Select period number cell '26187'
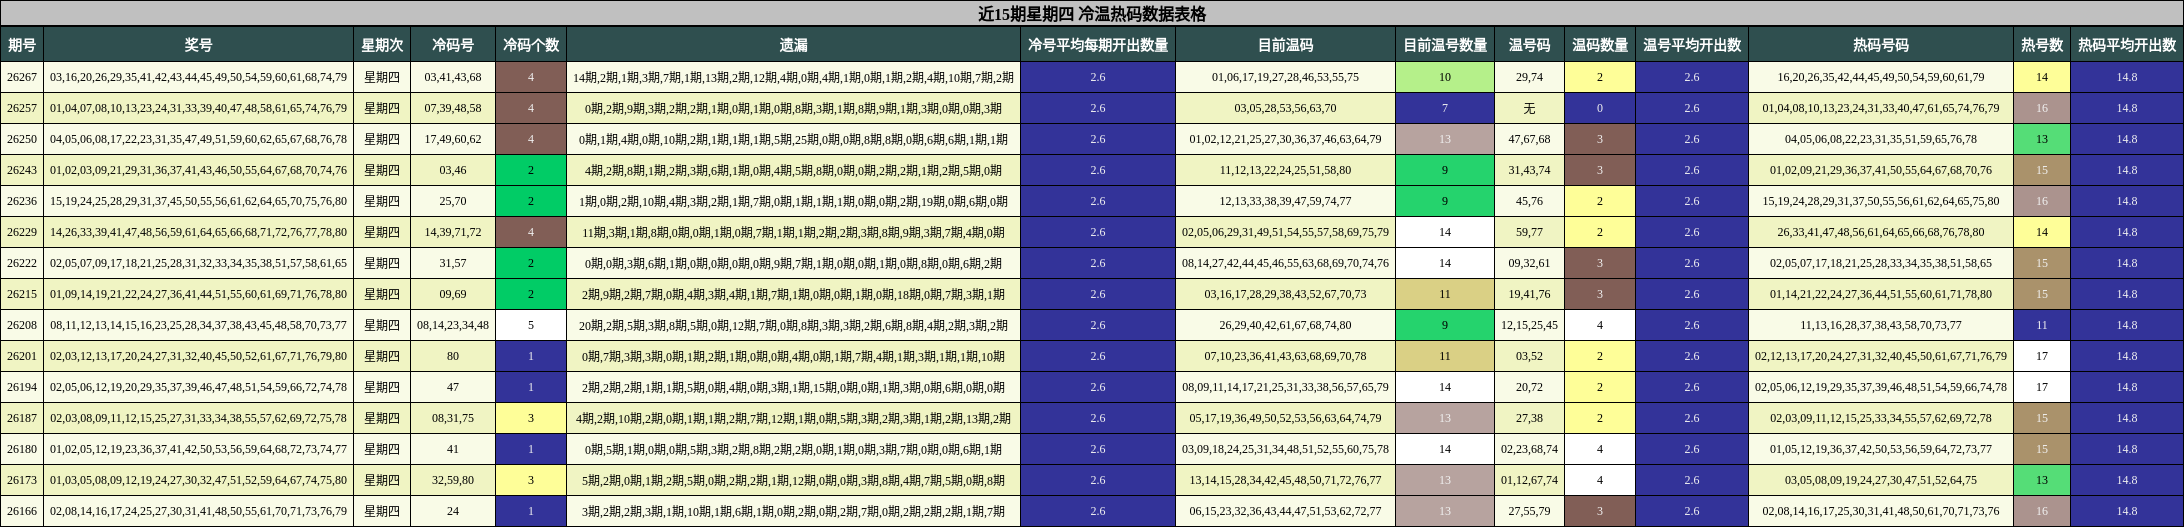Screen dimensions: 2184x527 tap(22, 418)
